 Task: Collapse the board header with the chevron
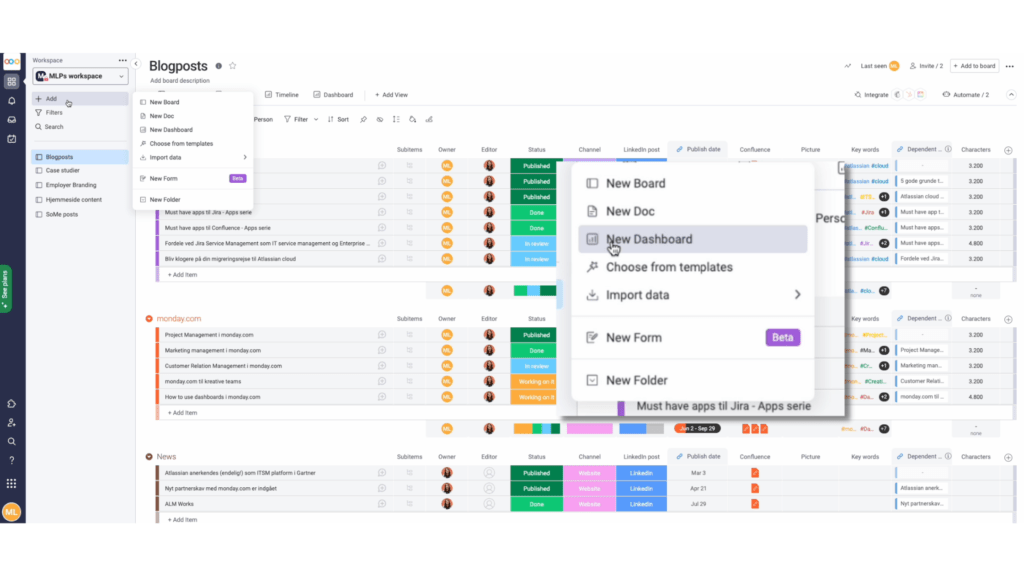[x=1011, y=95]
